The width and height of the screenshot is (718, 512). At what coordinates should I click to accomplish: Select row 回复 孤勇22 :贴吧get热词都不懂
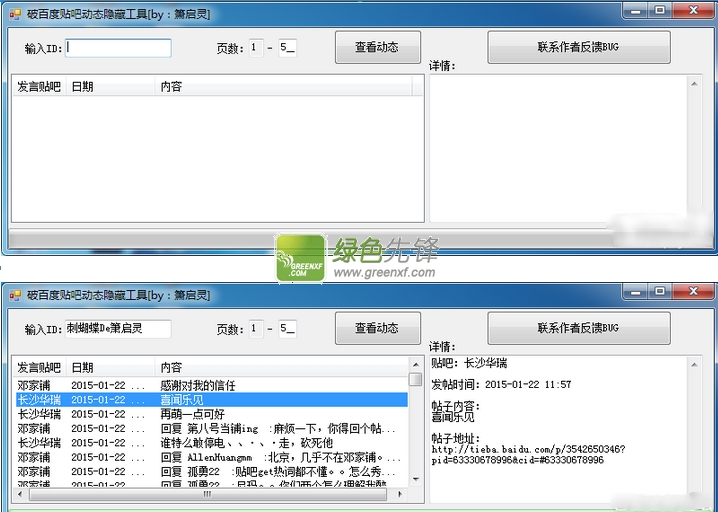(x=212, y=471)
